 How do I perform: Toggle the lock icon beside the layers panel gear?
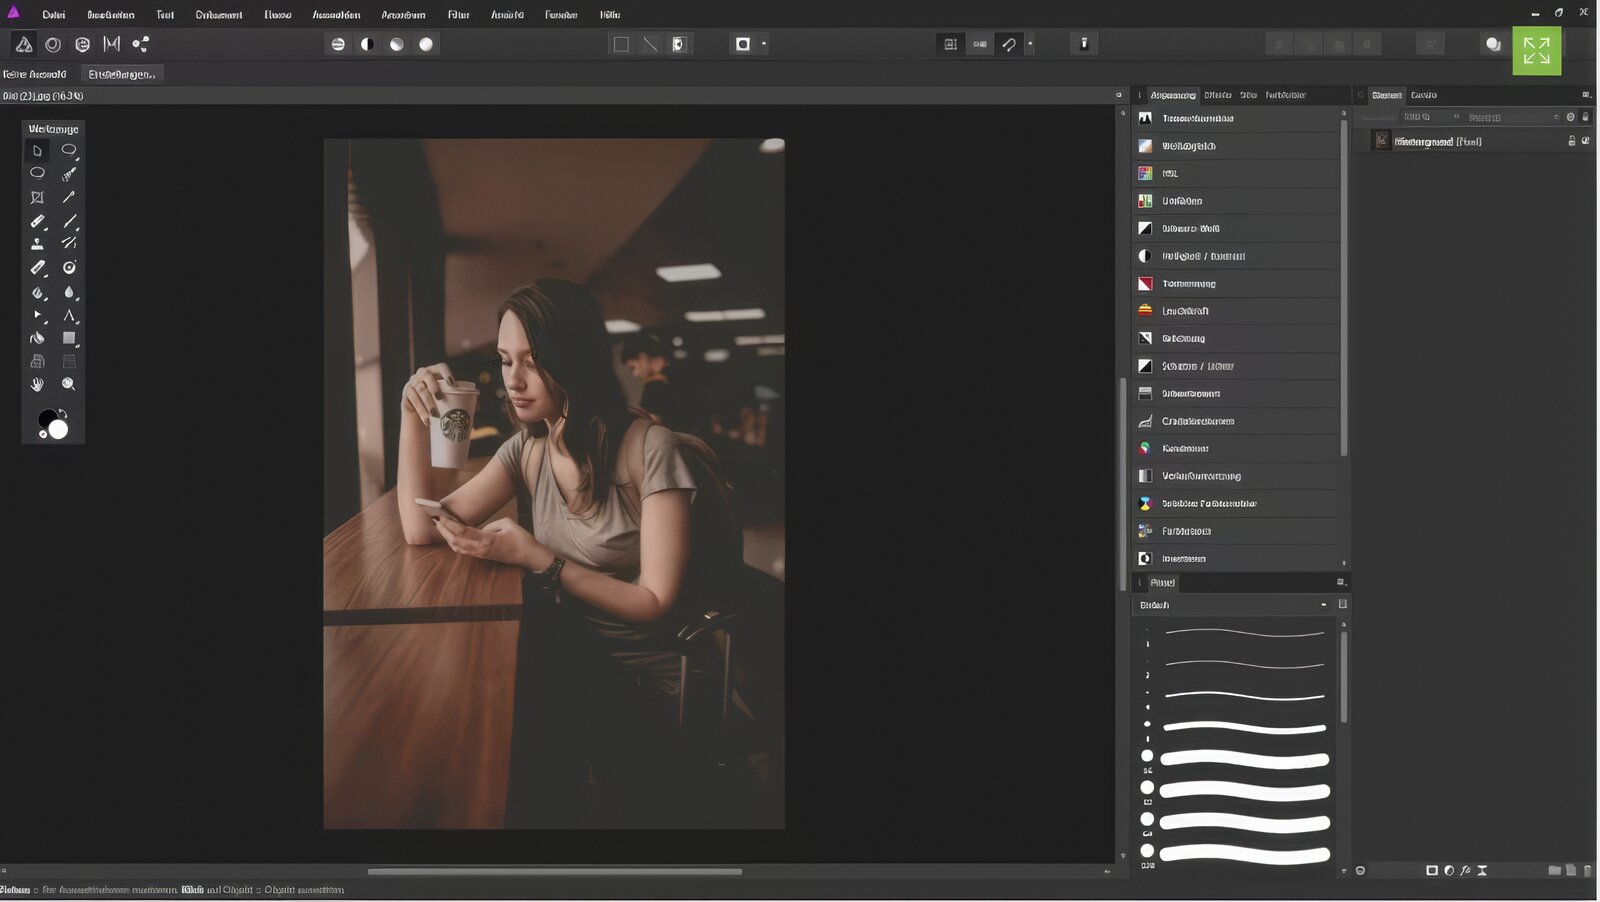[1585, 117]
